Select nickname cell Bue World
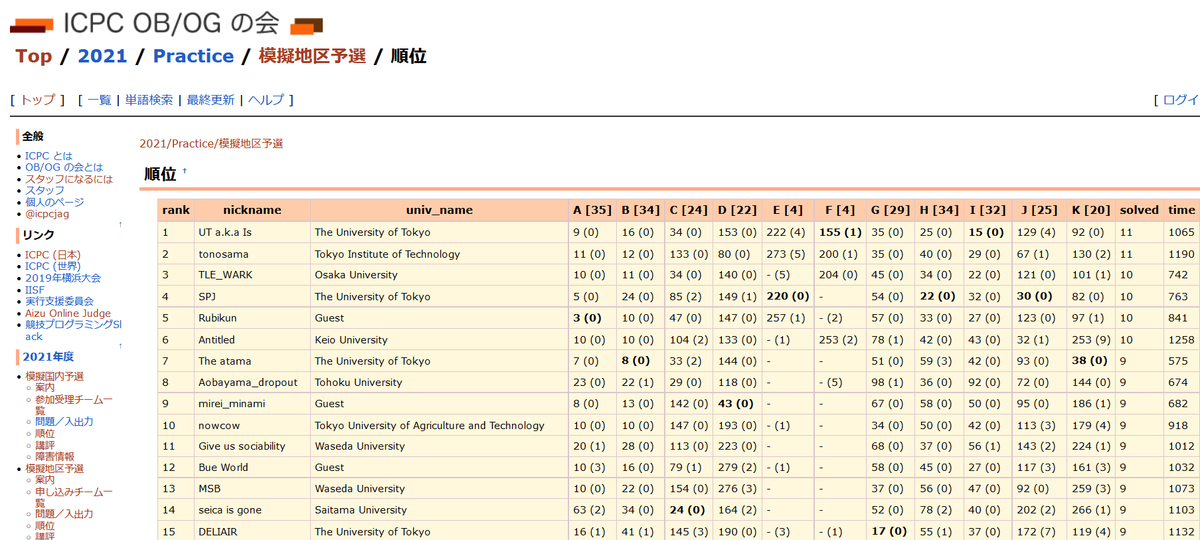 click(x=252, y=468)
